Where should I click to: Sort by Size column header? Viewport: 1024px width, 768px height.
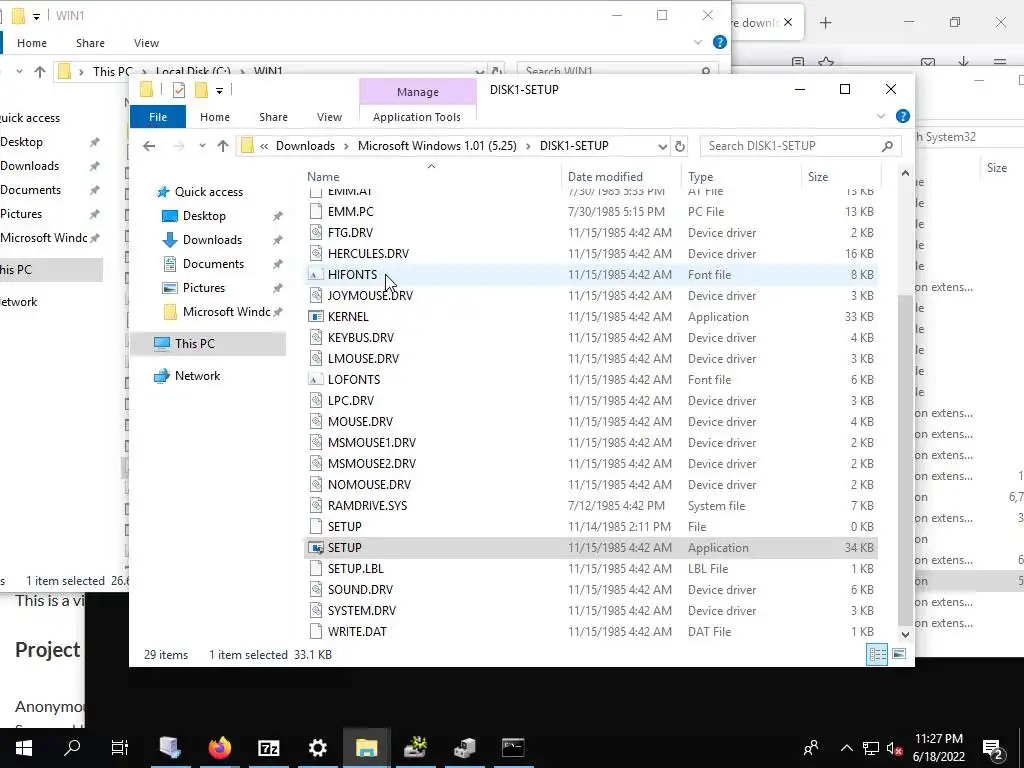(x=818, y=176)
